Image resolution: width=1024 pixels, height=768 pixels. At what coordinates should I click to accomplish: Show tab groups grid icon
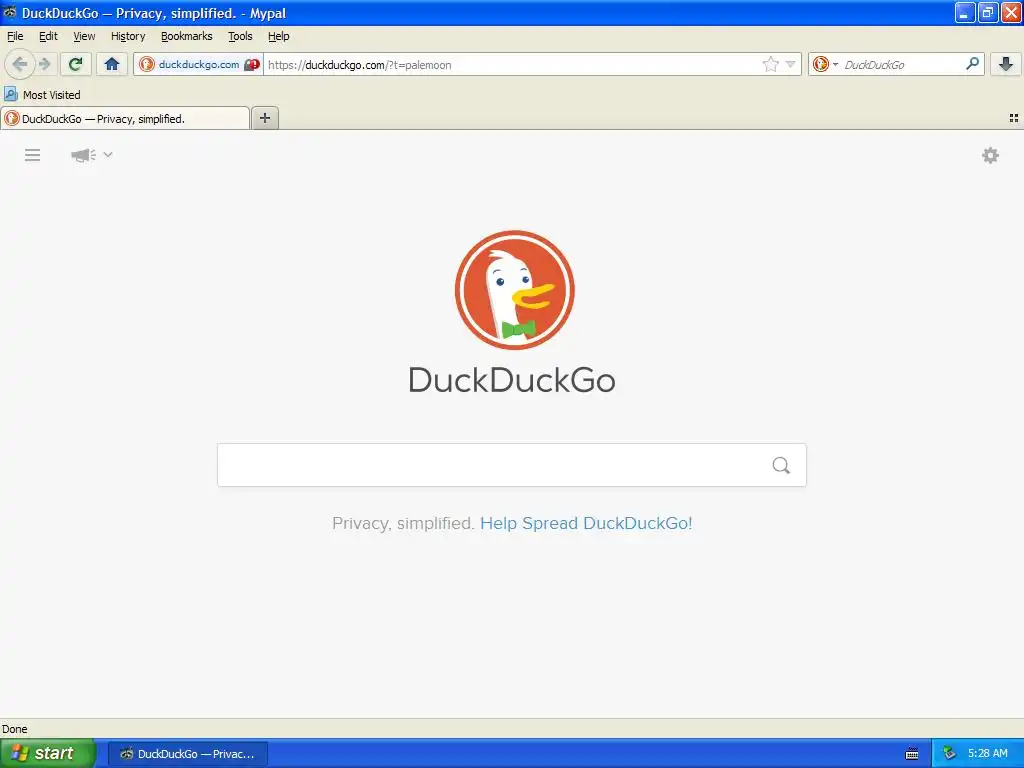click(x=1014, y=118)
